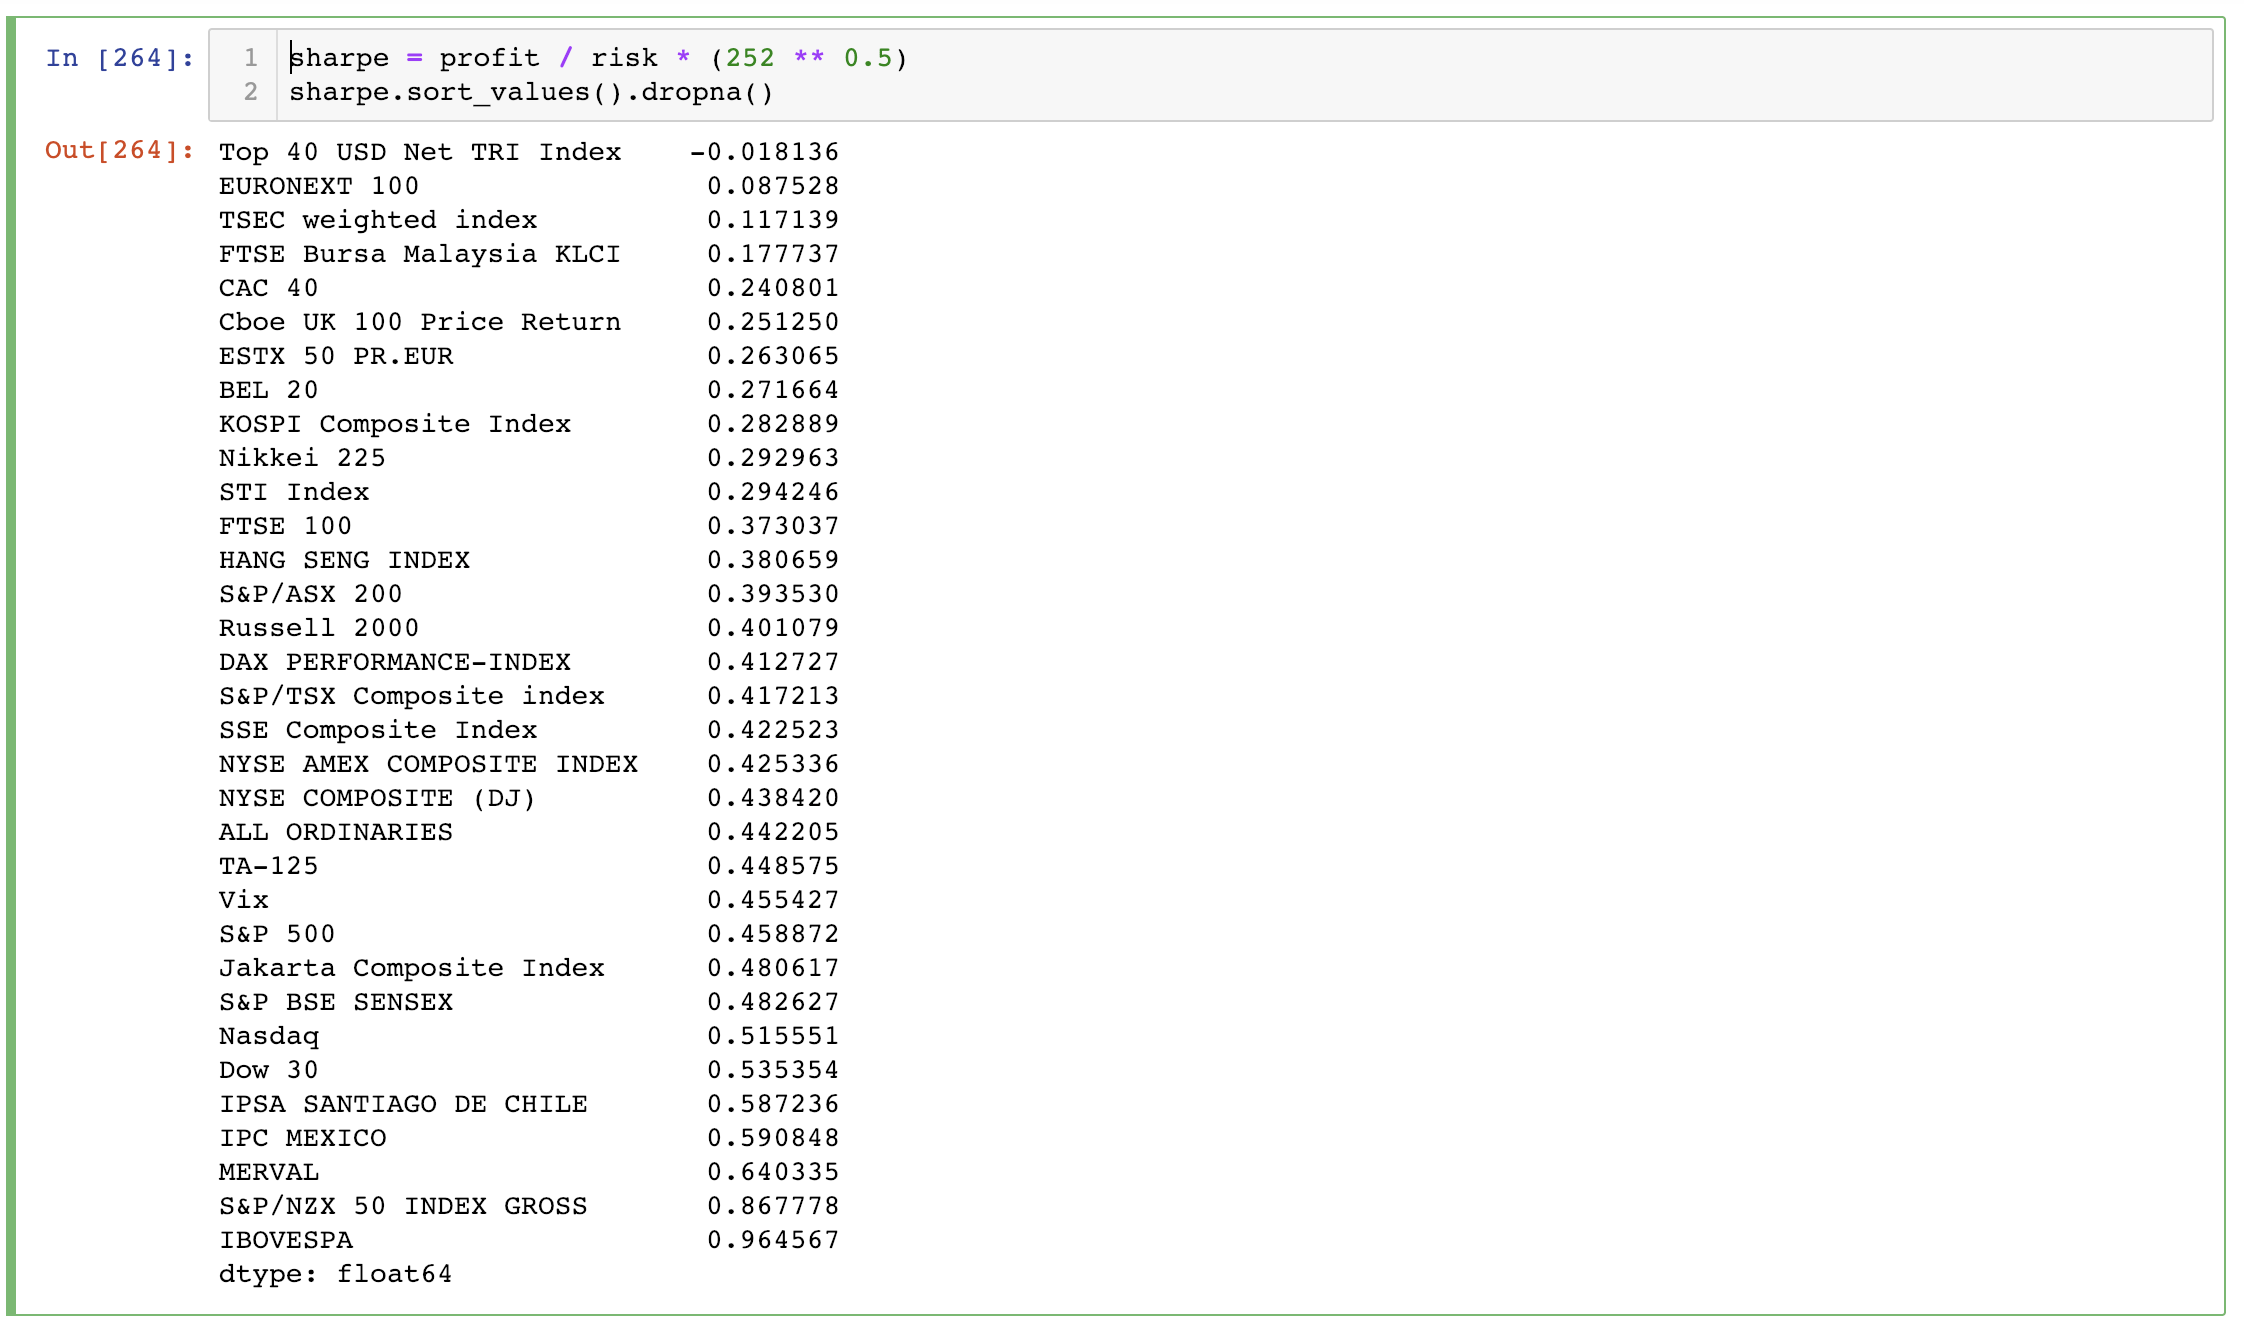Click the value 0.251250
Image resolution: width=2244 pixels, height=1324 pixels.
773,322
